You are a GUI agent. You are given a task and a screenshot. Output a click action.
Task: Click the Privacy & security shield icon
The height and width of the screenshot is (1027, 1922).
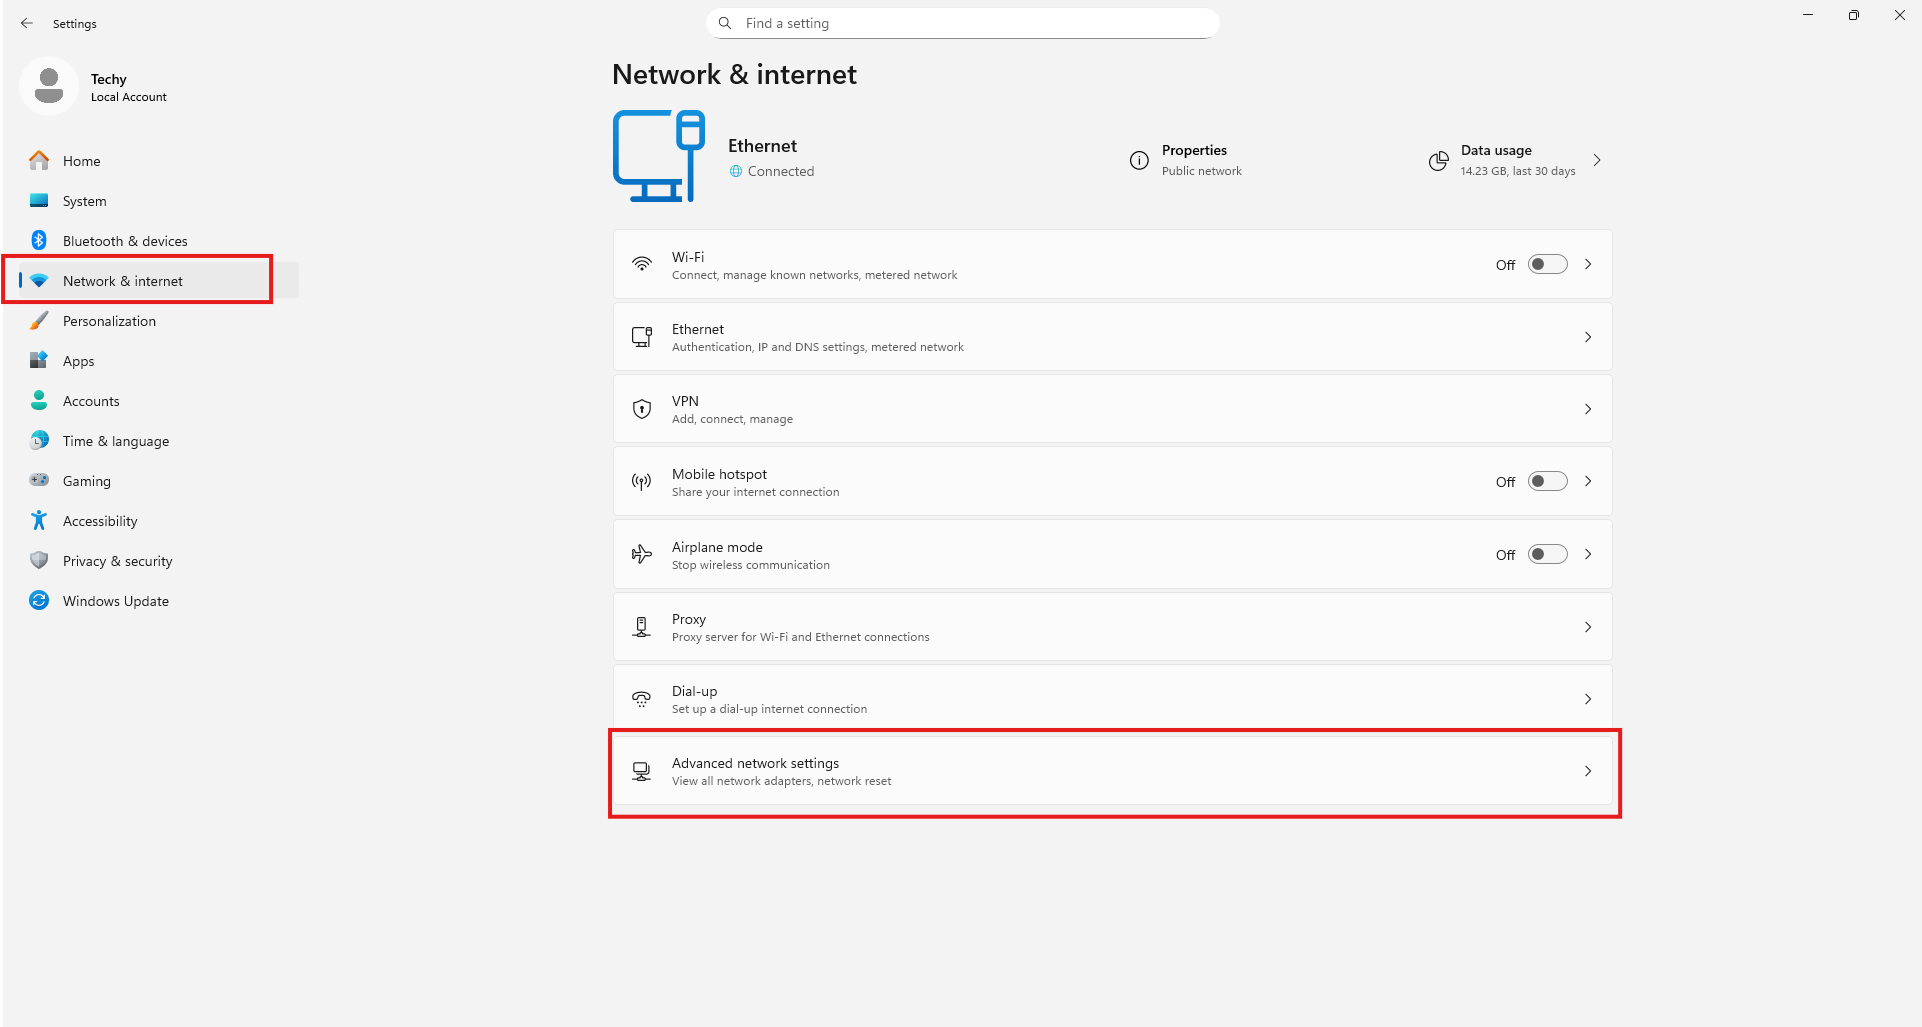pos(39,560)
